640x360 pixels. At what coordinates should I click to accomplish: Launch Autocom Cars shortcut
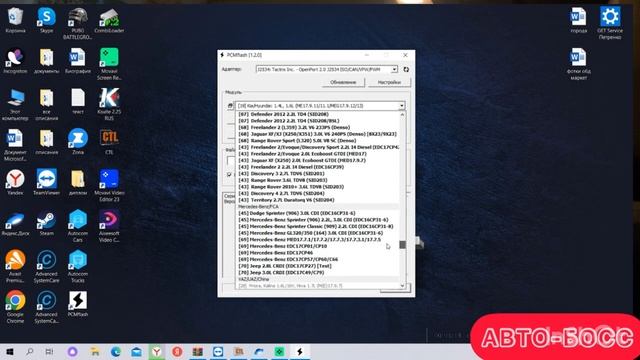[78, 226]
